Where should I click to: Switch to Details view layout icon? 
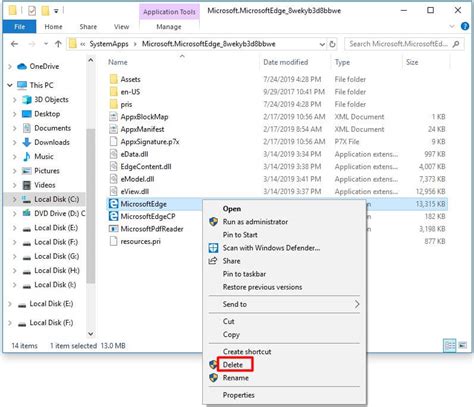449,346
